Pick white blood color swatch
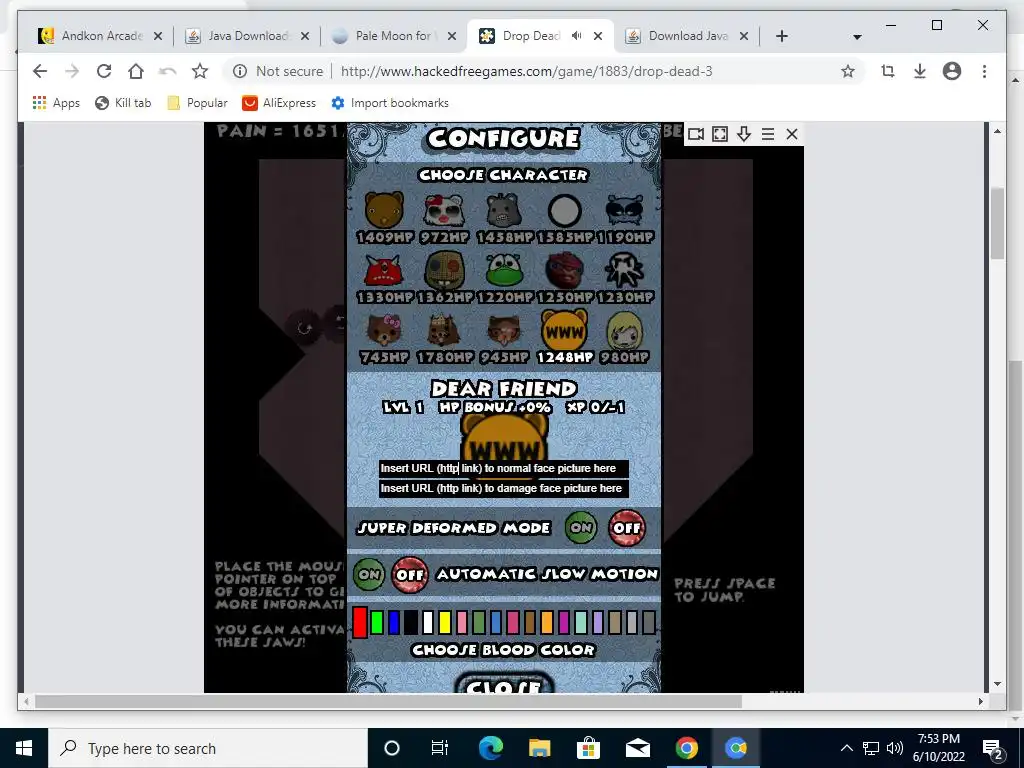Image resolution: width=1024 pixels, height=768 pixels. pyautogui.click(x=428, y=622)
